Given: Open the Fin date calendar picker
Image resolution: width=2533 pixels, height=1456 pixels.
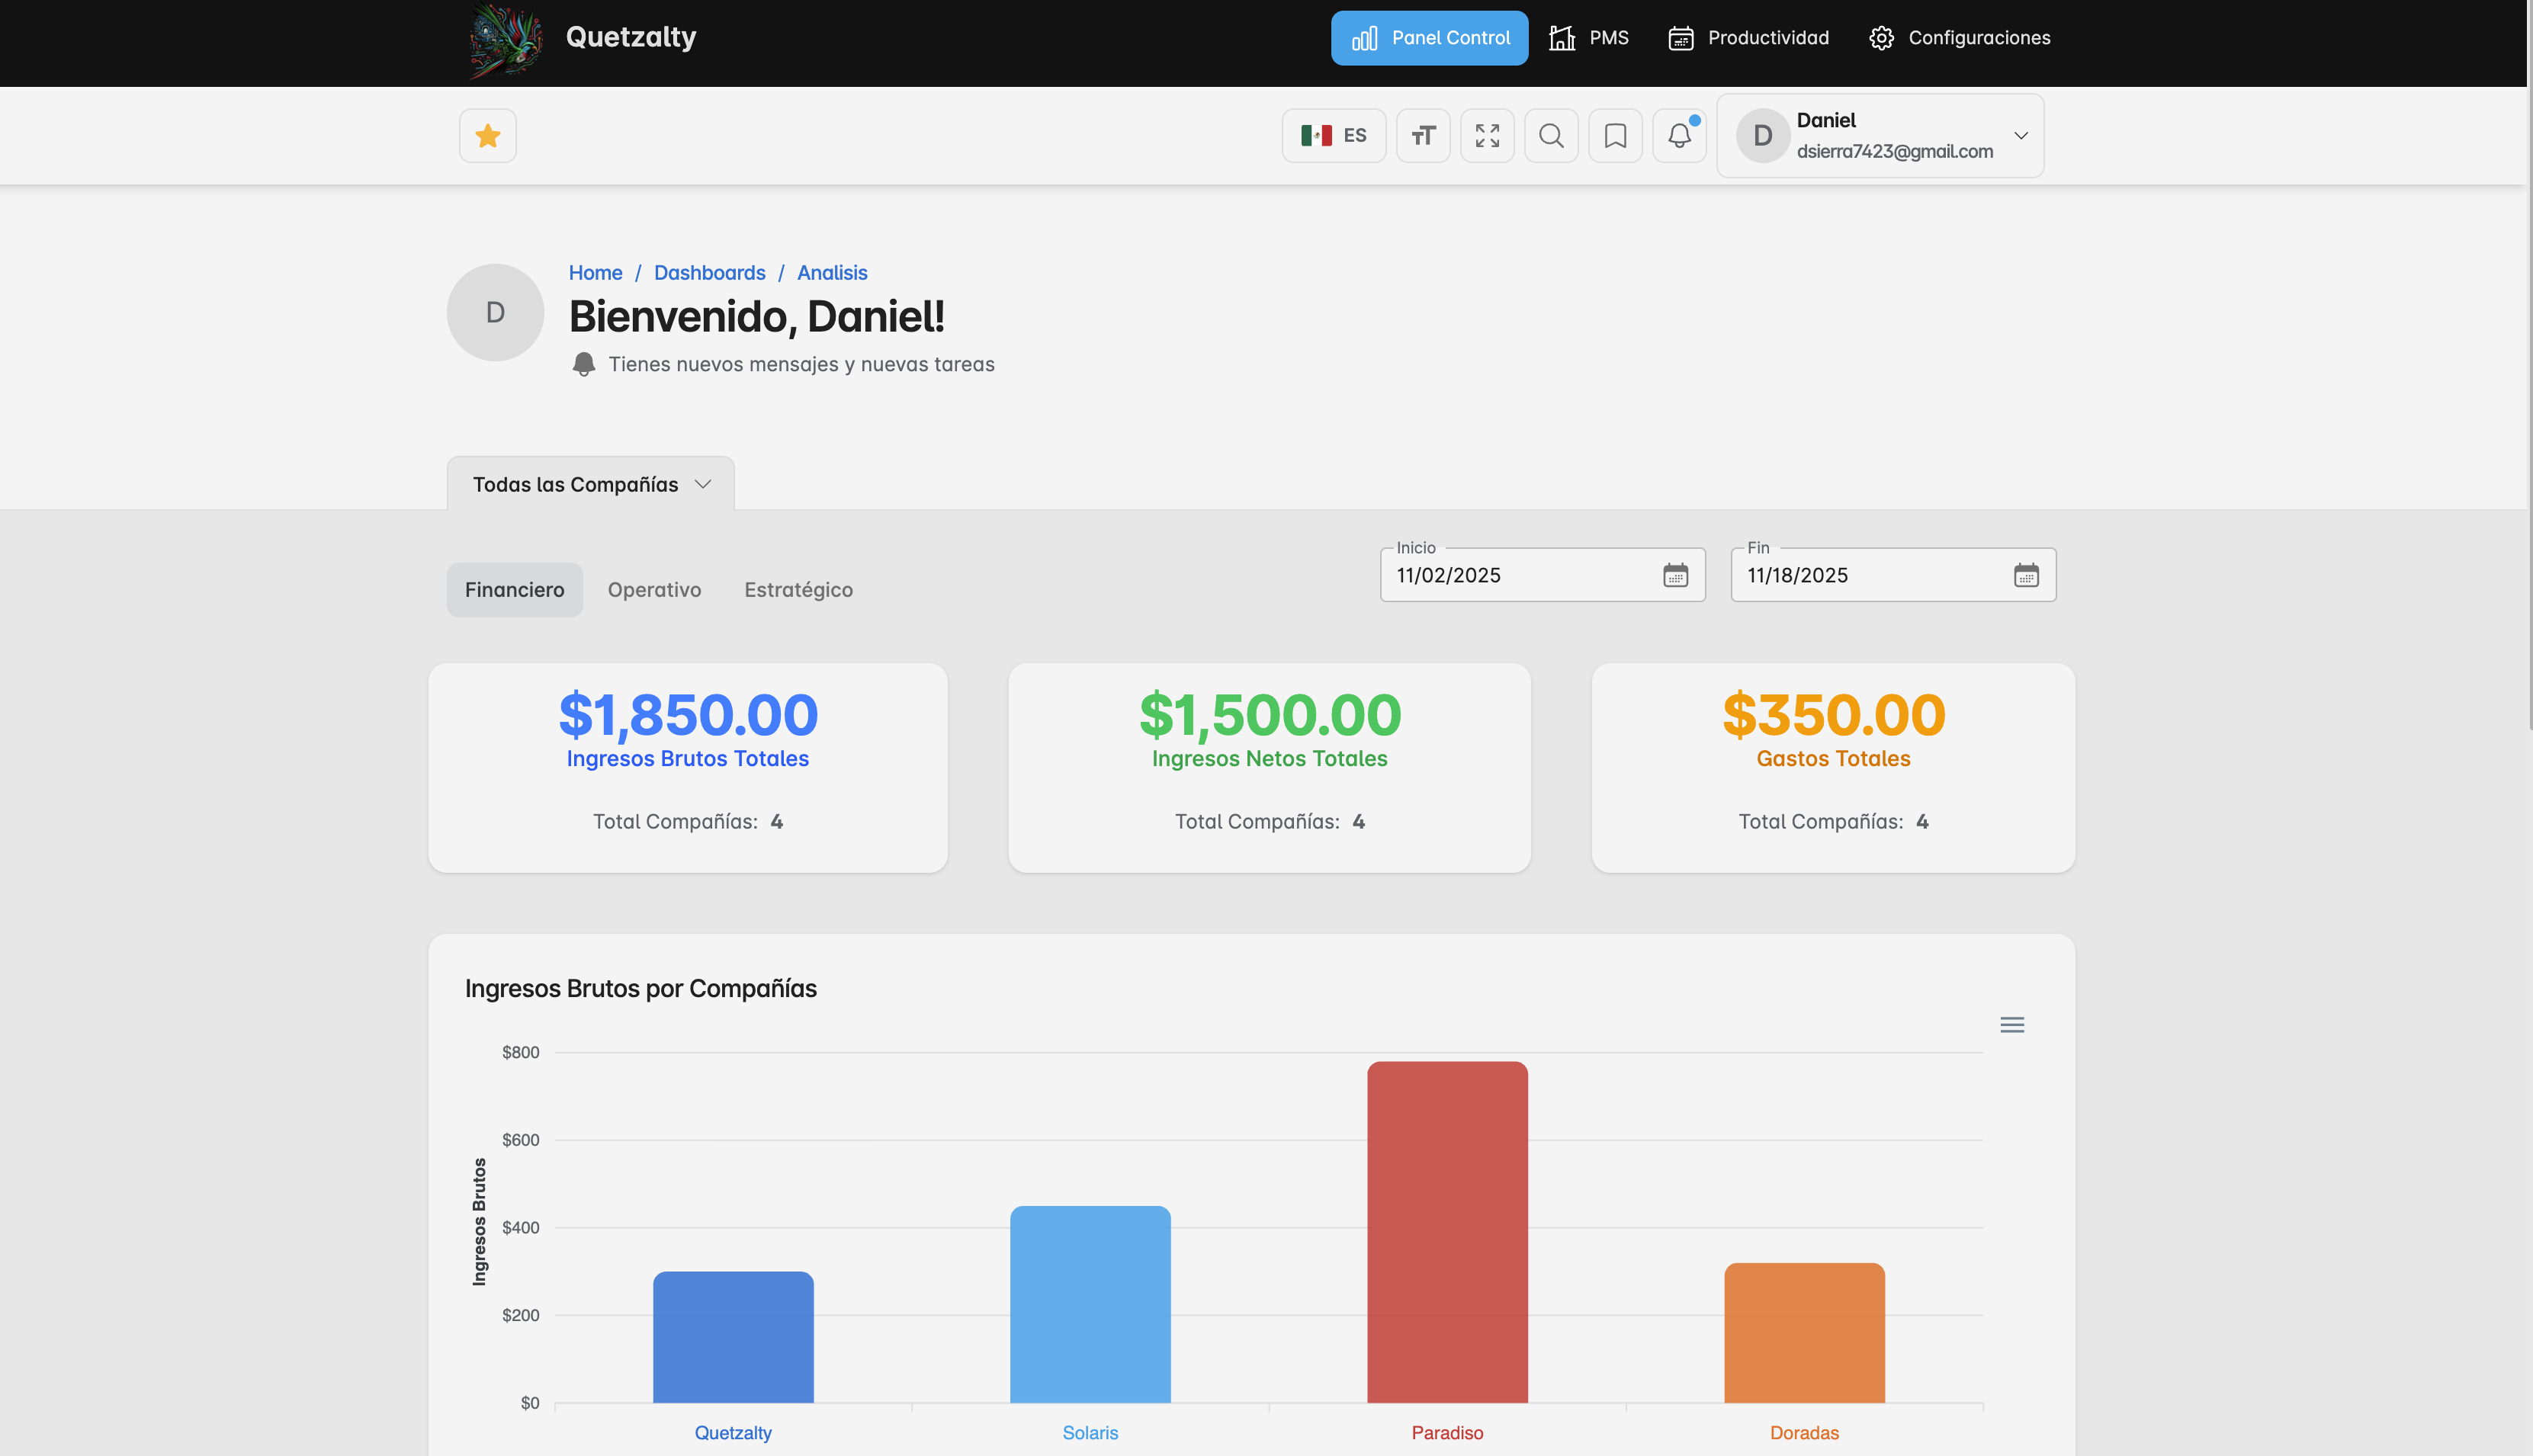Looking at the screenshot, I should point(2025,575).
